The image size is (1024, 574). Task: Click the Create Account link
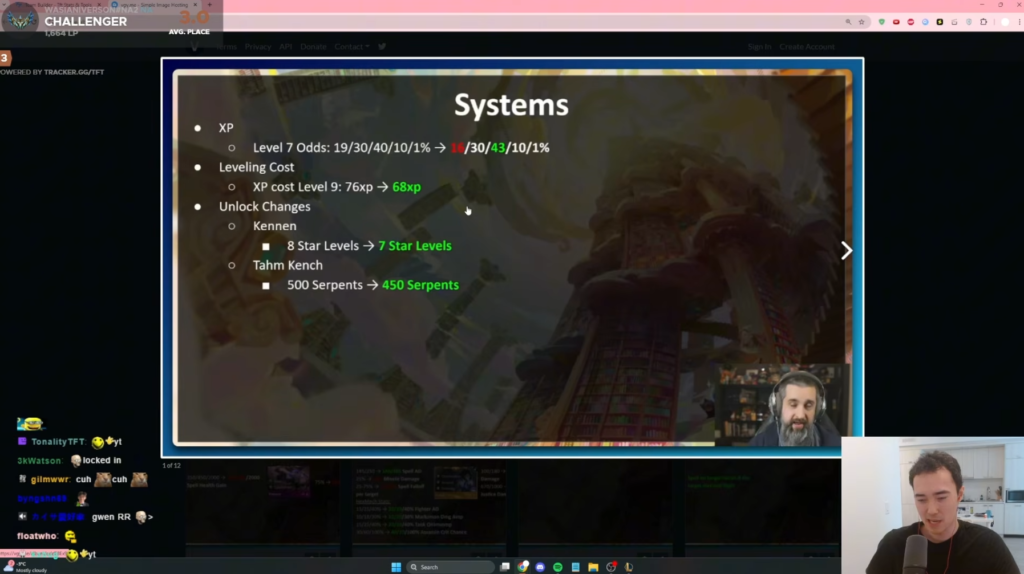pyautogui.click(x=806, y=47)
